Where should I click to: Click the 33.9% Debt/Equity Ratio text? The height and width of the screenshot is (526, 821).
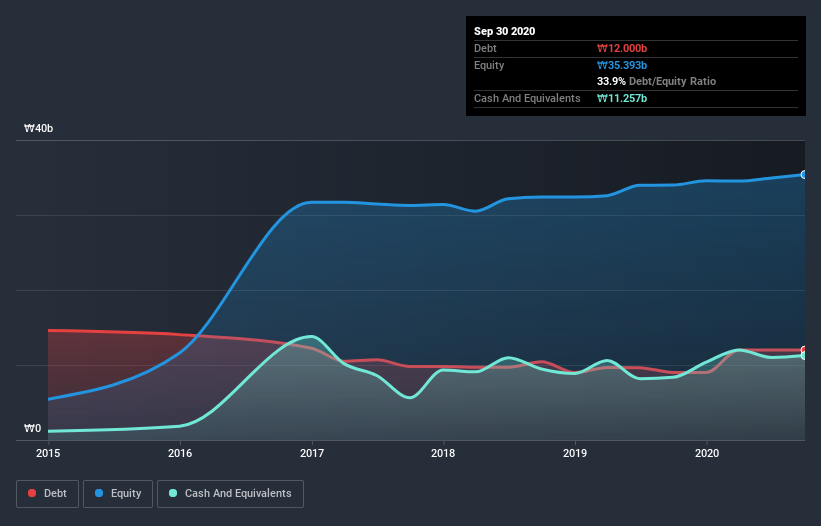pyautogui.click(x=657, y=81)
